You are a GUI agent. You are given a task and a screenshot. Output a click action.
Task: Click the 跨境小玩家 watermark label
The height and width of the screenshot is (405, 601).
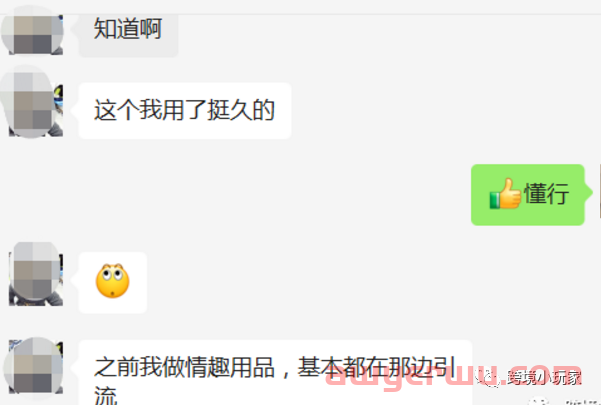(x=544, y=378)
